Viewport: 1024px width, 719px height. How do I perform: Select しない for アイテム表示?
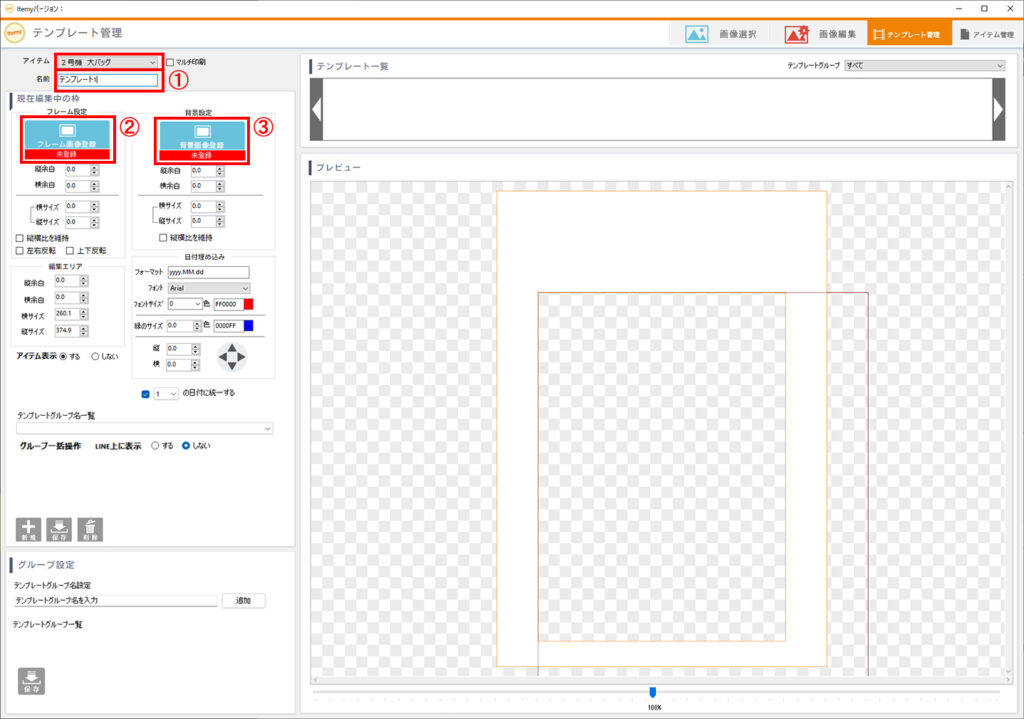96,356
